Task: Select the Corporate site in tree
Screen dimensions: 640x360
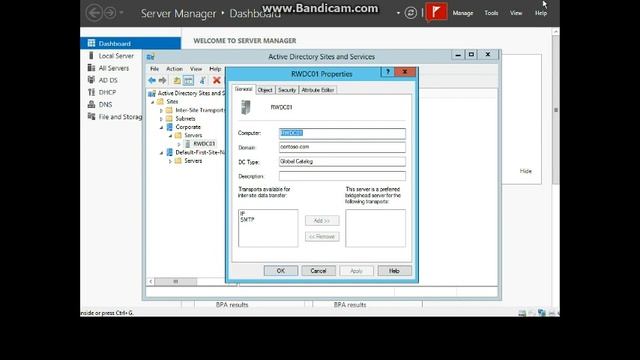Action: coord(188,127)
